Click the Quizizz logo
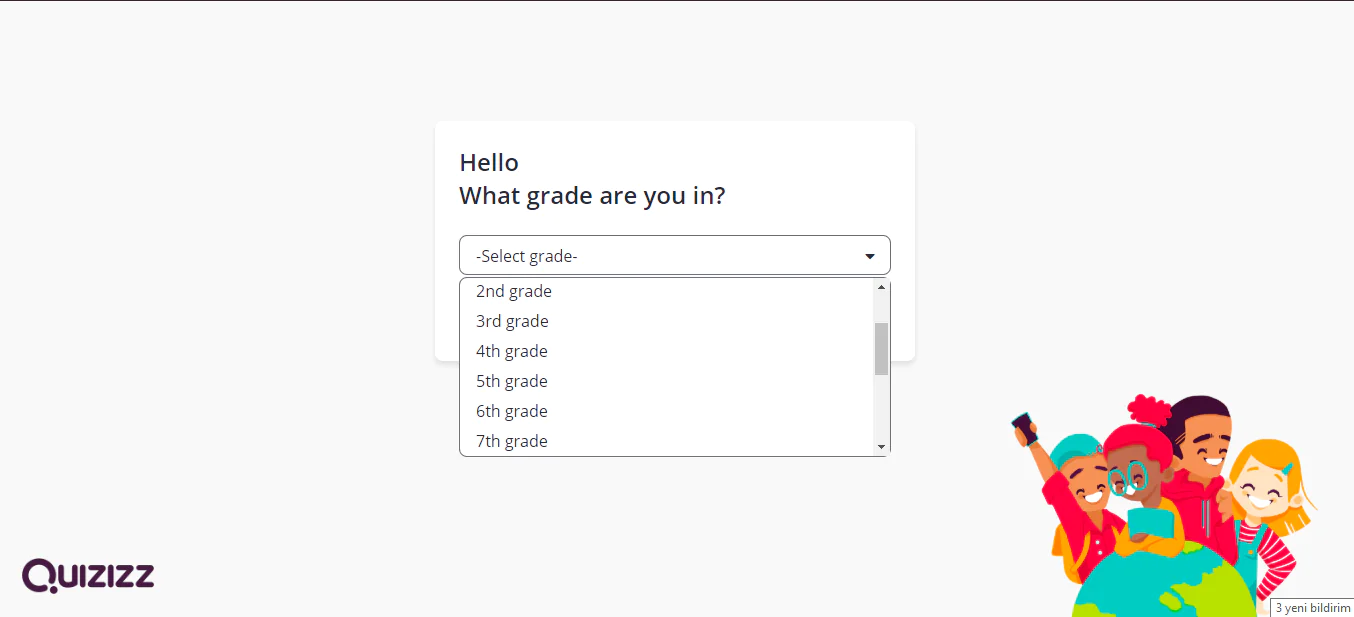This screenshot has width=1354, height=617. click(88, 575)
